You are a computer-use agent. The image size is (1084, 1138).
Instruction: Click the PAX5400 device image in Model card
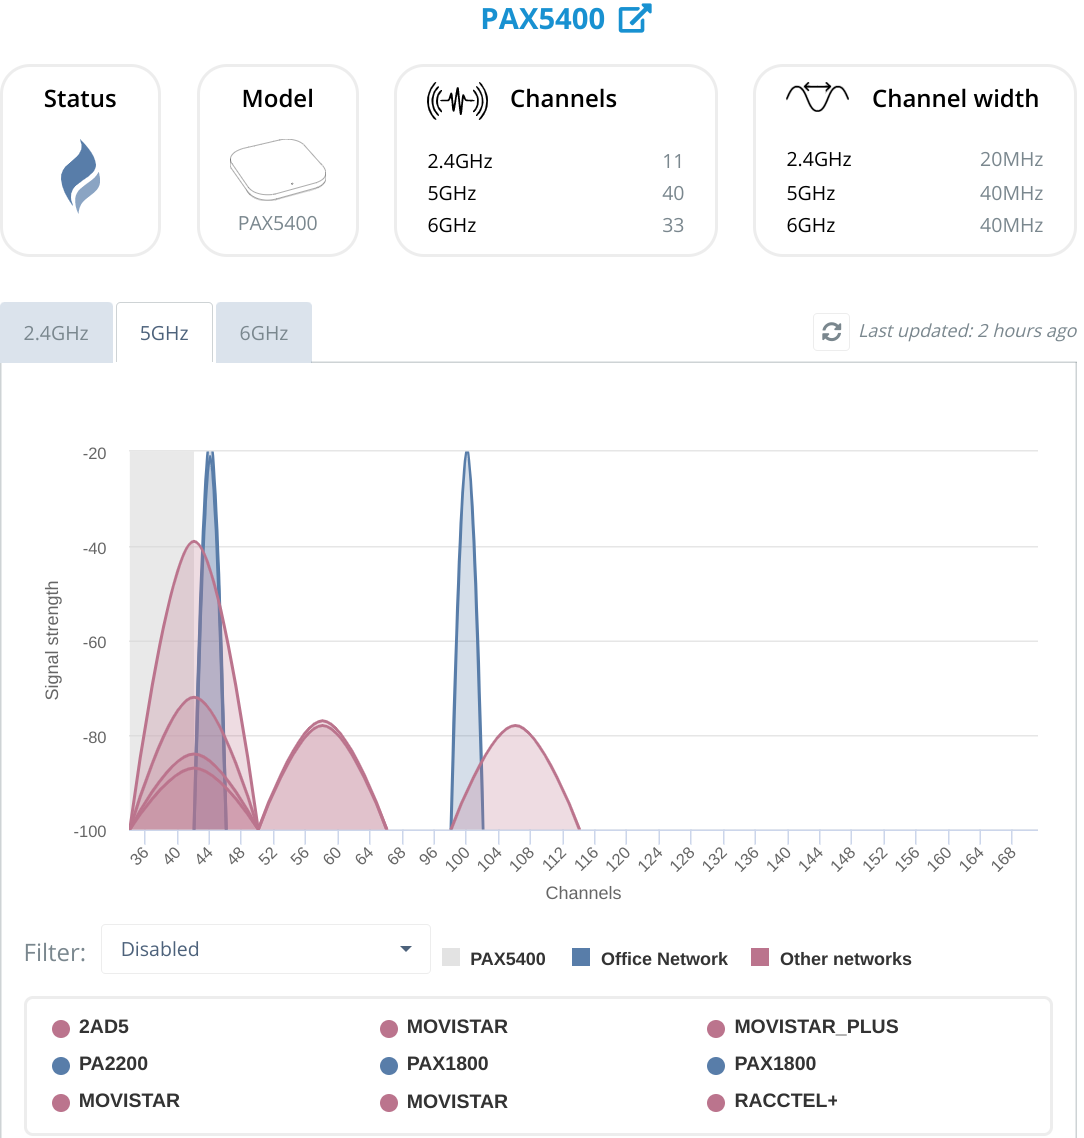(278, 168)
